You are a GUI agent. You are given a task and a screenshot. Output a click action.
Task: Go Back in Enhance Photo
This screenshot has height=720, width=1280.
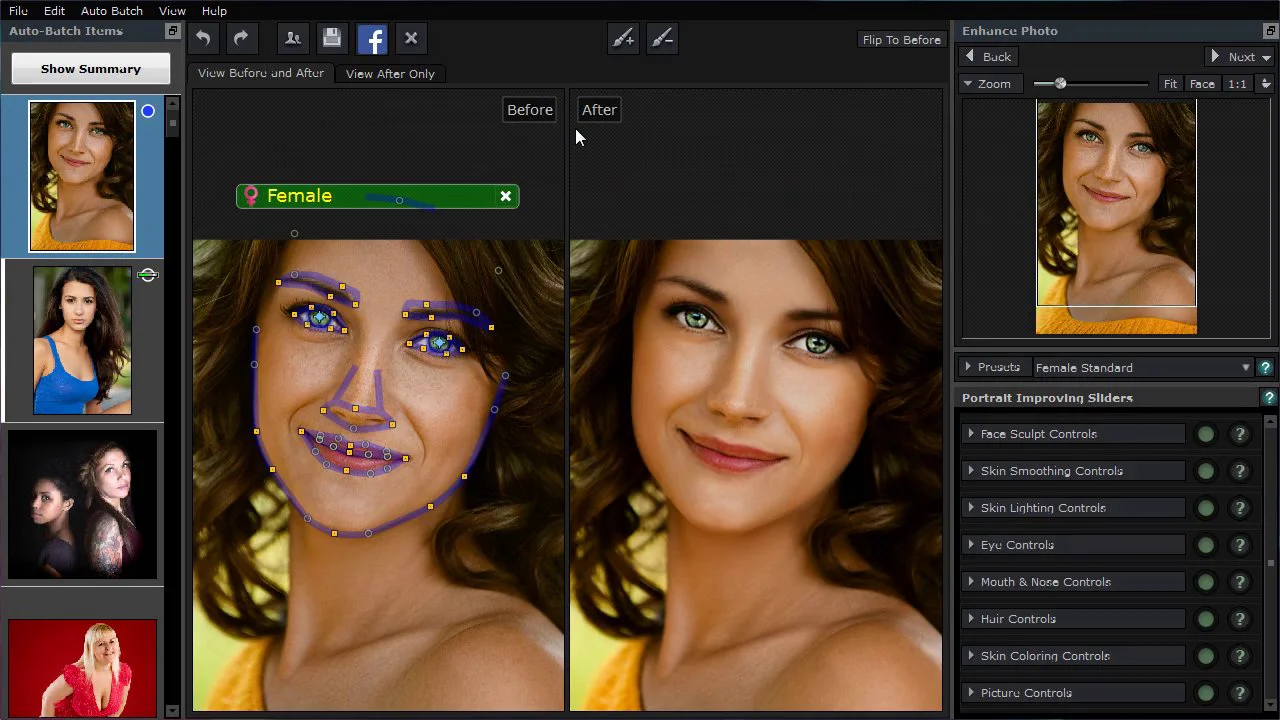click(989, 57)
